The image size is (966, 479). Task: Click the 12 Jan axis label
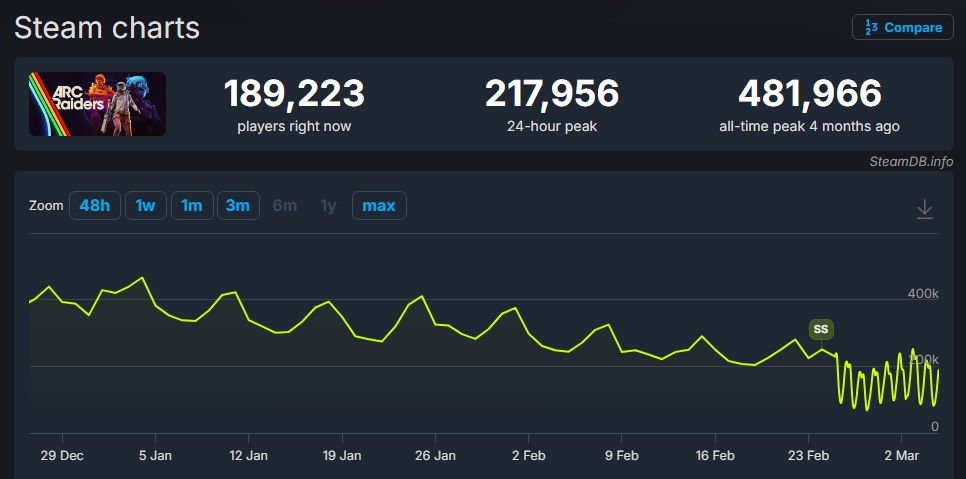(248, 456)
